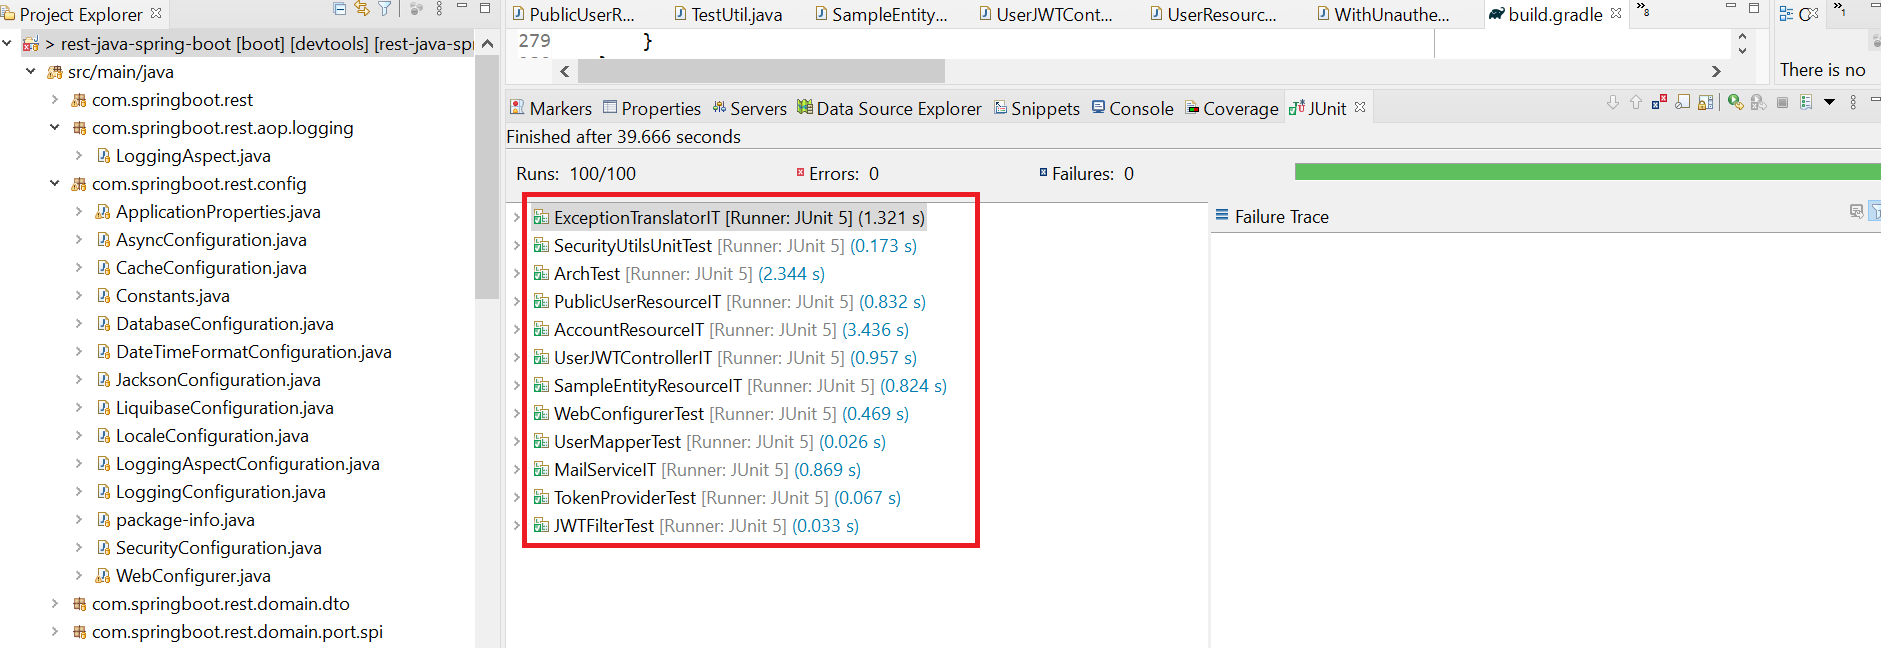Image resolution: width=1881 pixels, height=648 pixels.
Task: Open the Test Run History dropdown arrow
Action: click(x=1829, y=102)
